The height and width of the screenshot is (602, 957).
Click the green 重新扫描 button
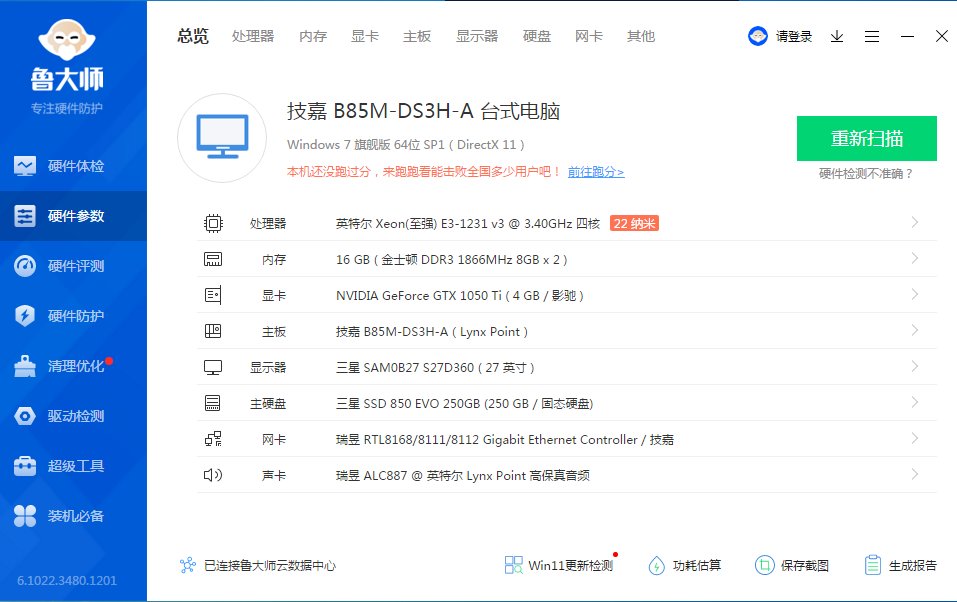867,139
